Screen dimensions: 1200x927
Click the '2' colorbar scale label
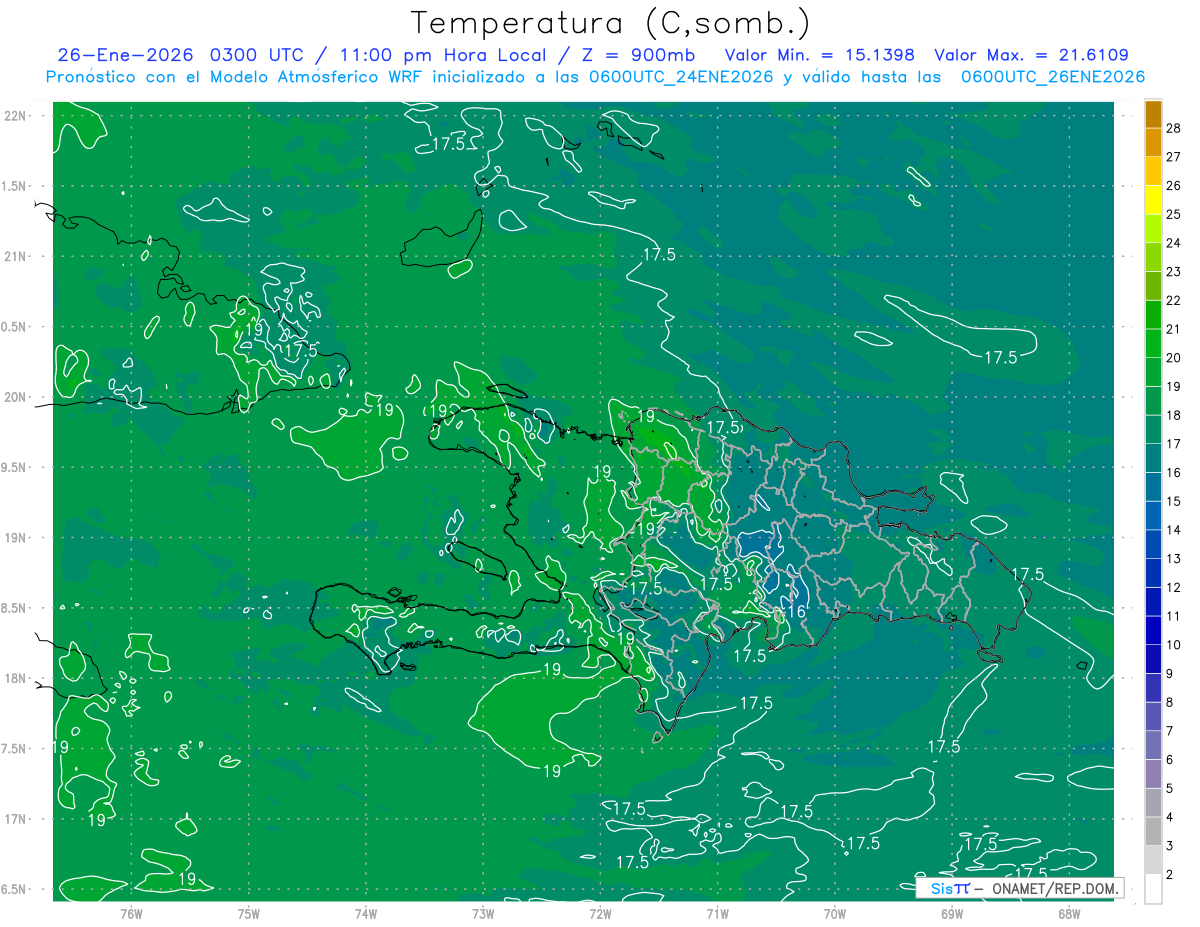pyautogui.click(x=1171, y=875)
